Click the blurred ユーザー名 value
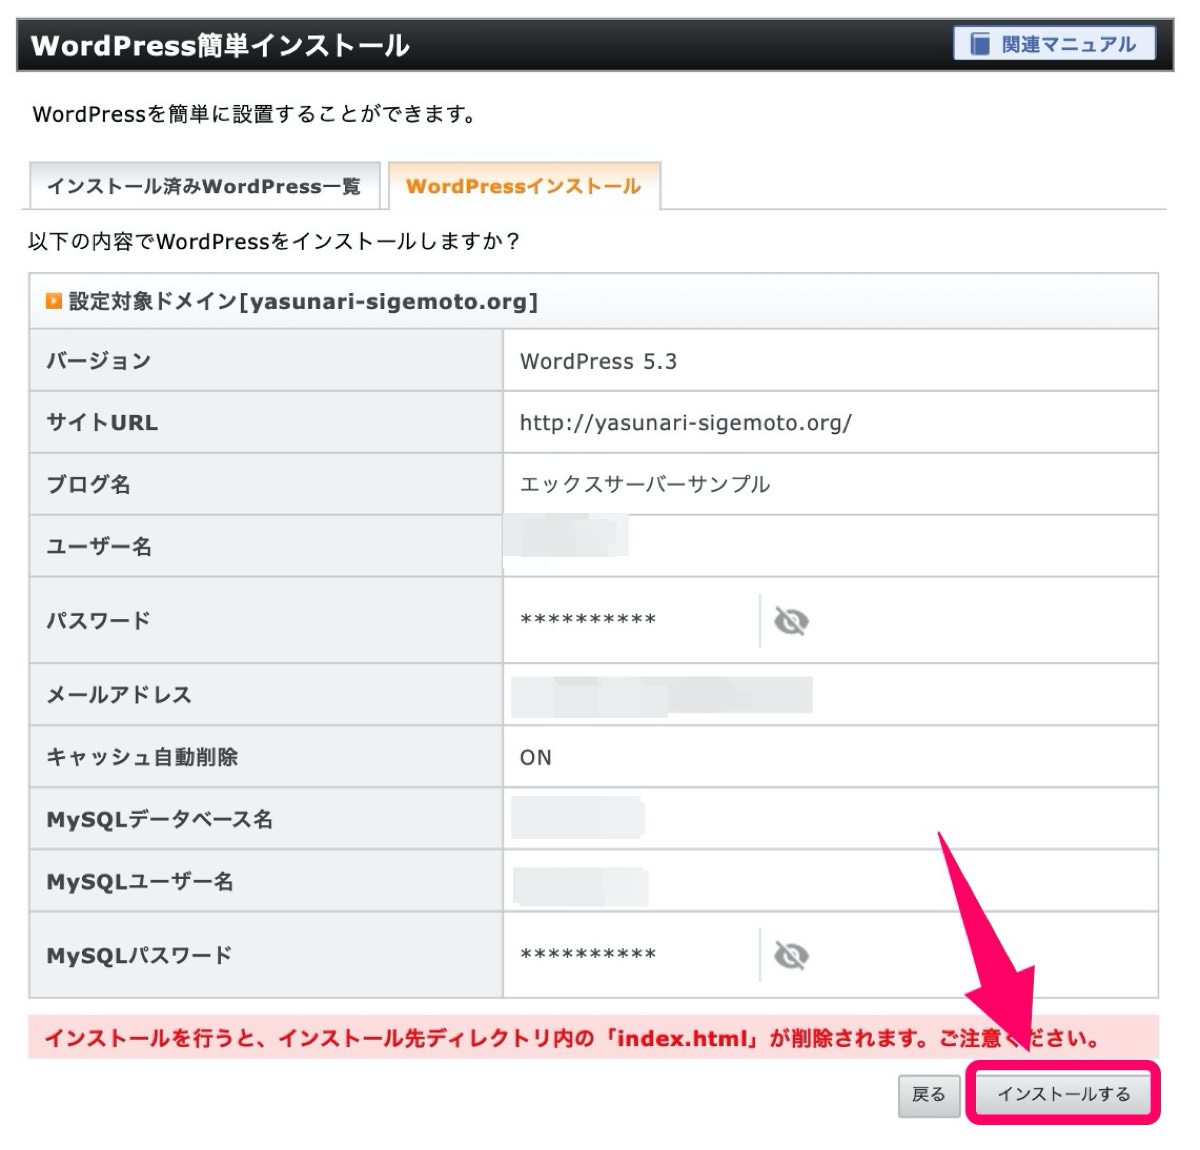The width and height of the screenshot is (1200, 1150). coord(567,535)
